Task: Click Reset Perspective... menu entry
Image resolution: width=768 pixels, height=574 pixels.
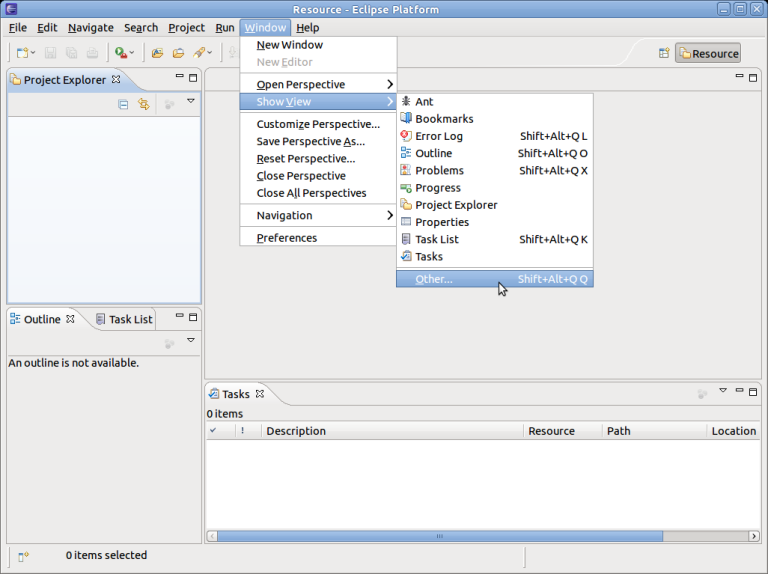Action: tap(305, 159)
